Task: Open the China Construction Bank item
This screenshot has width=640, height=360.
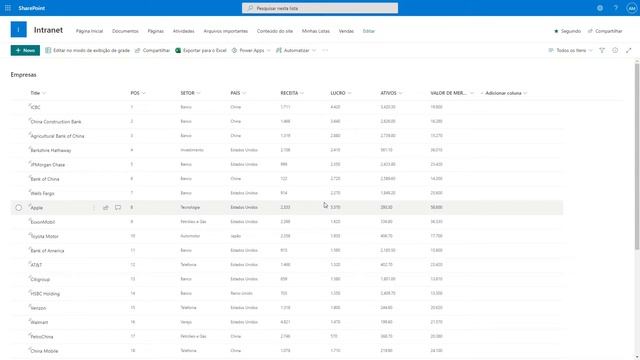Action: 56,122
